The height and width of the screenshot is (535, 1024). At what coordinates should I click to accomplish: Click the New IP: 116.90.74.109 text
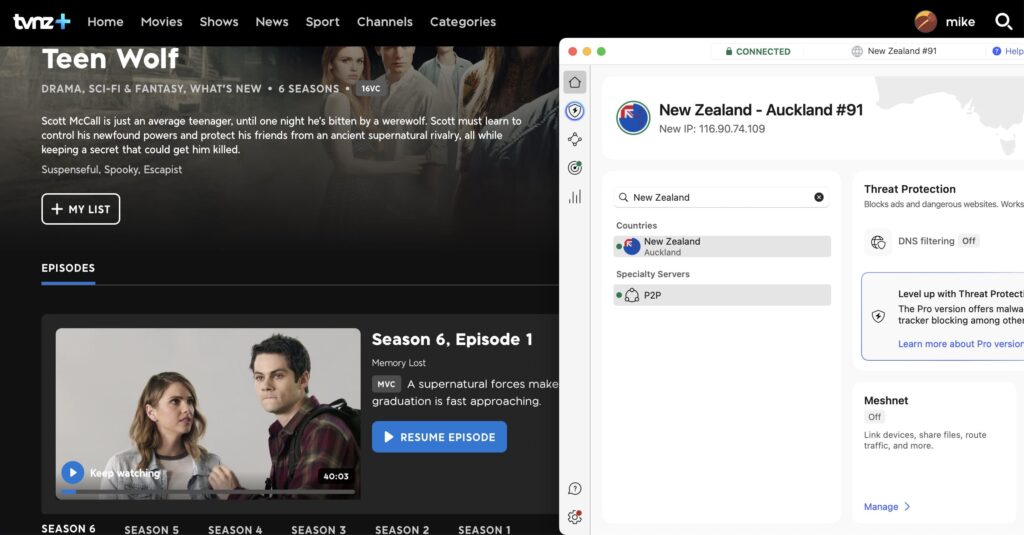coord(712,129)
